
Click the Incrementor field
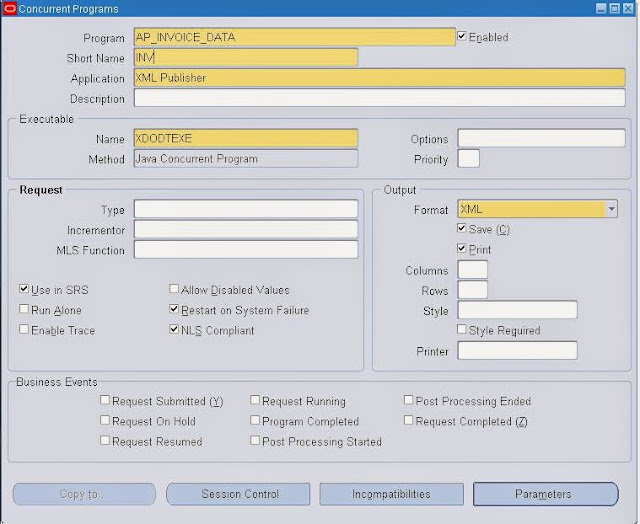tap(246, 229)
